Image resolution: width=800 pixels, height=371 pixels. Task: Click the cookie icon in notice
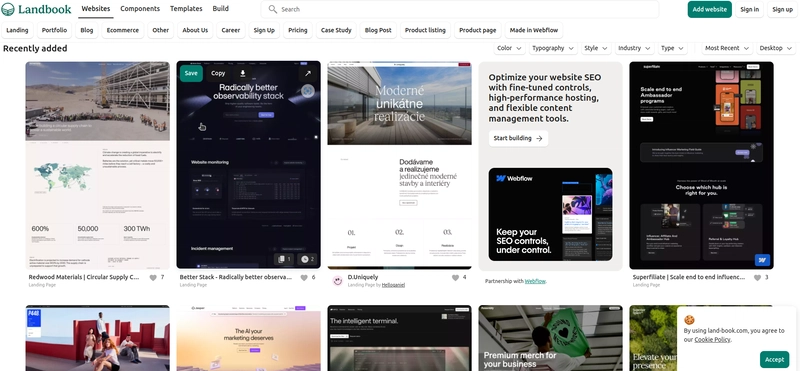pyautogui.click(x=689, y=320)
